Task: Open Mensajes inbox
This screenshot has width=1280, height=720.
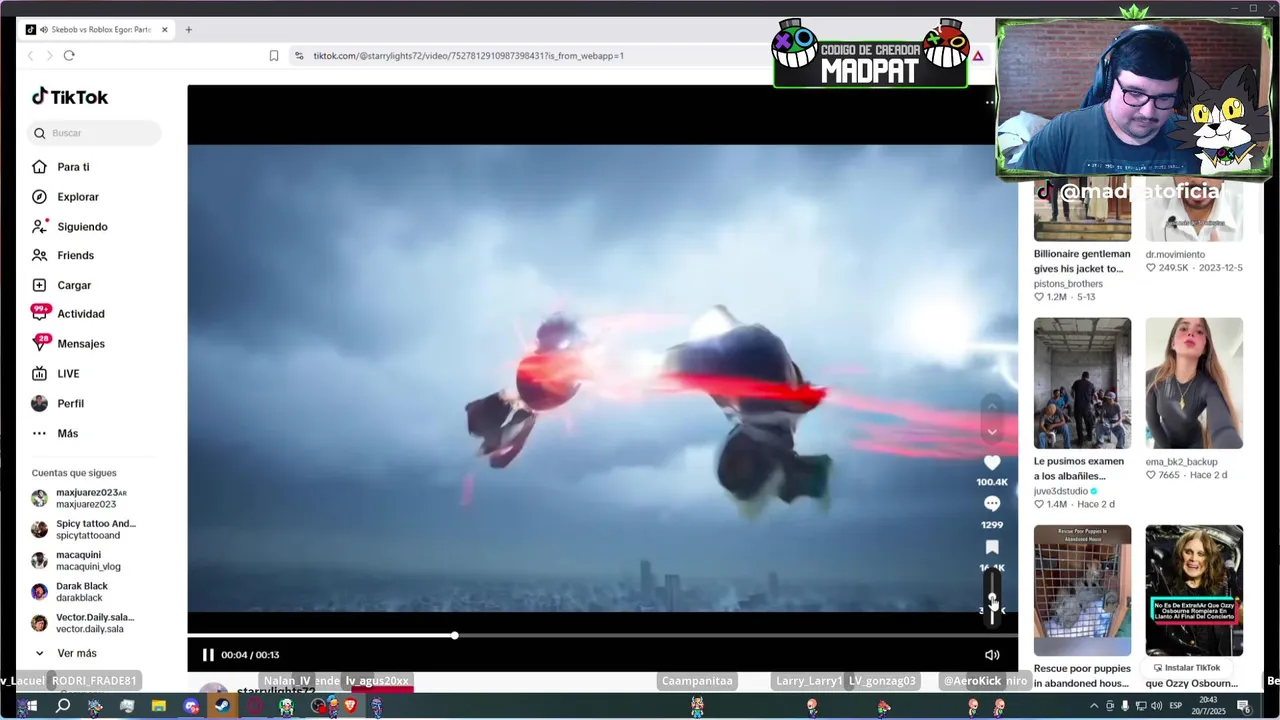Action: [x=80, y=344]
